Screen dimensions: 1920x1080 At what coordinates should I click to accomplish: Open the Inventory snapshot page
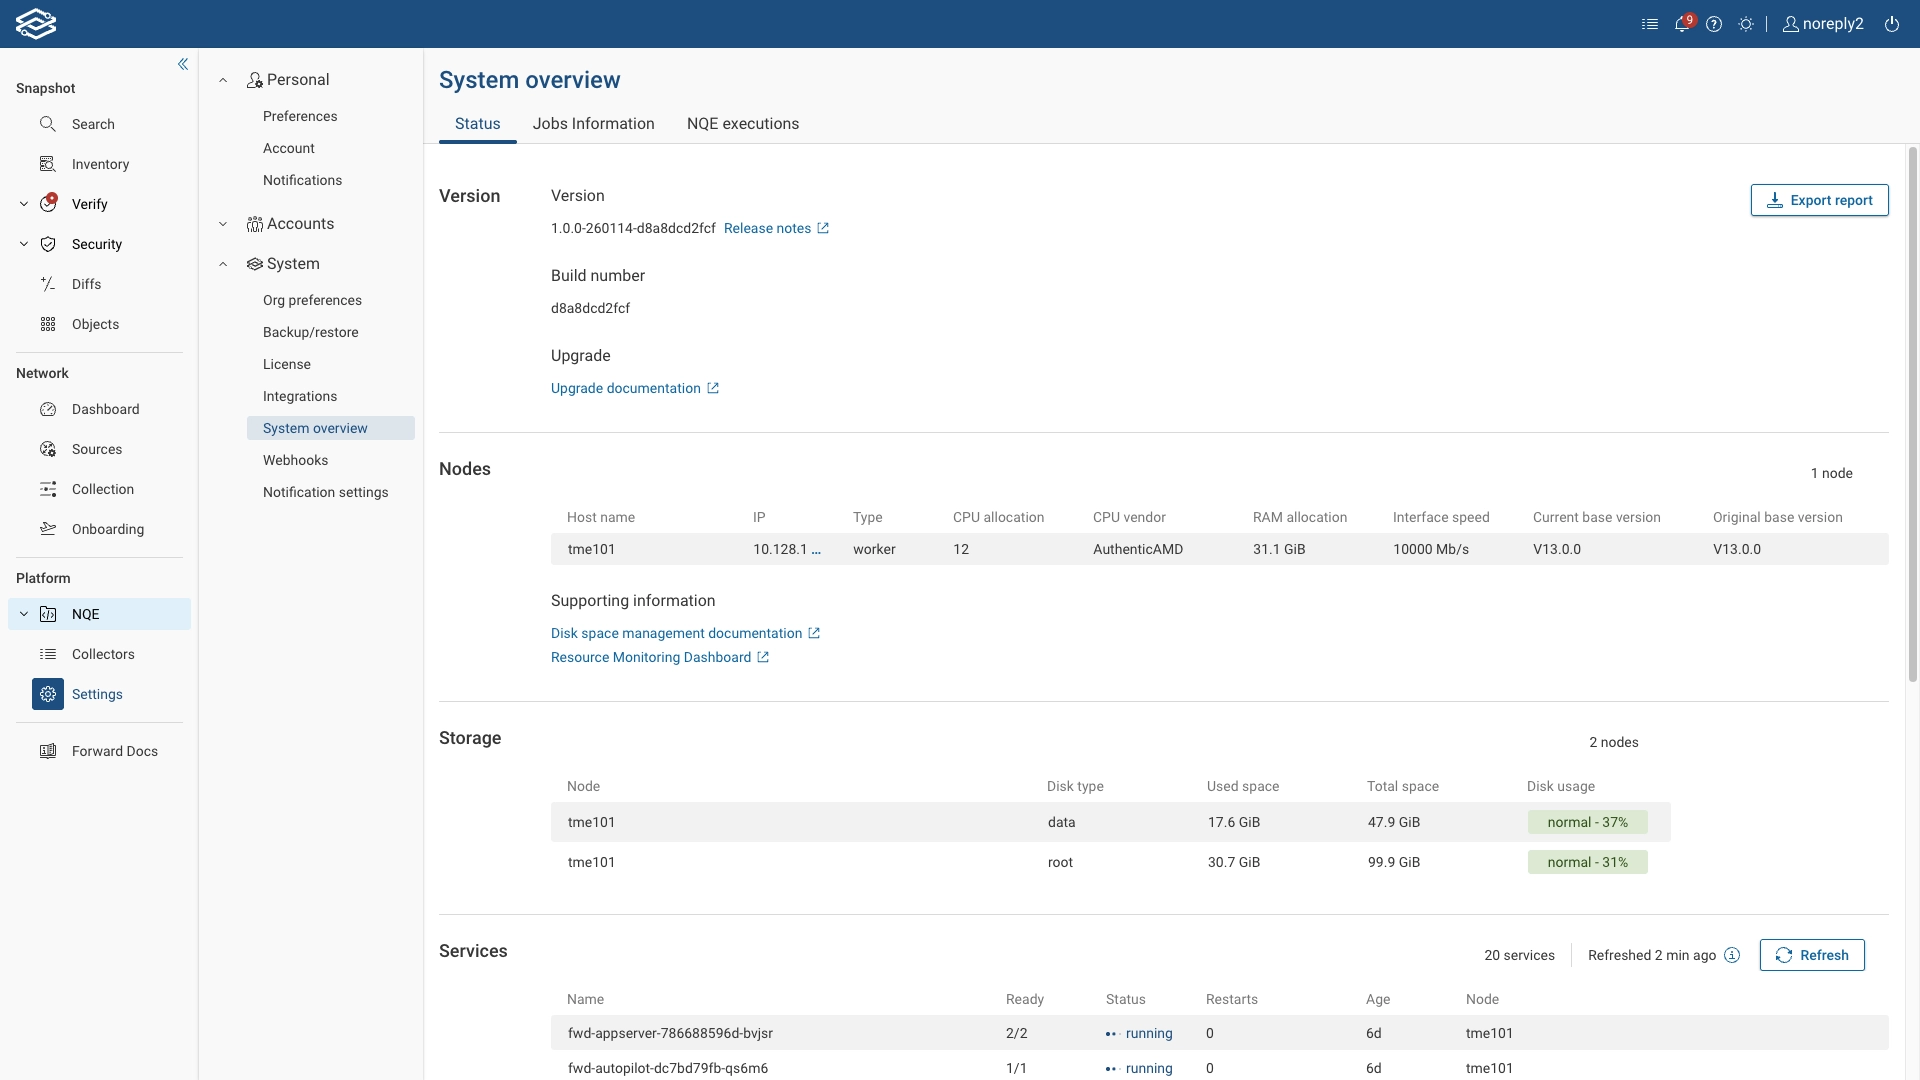99,164
